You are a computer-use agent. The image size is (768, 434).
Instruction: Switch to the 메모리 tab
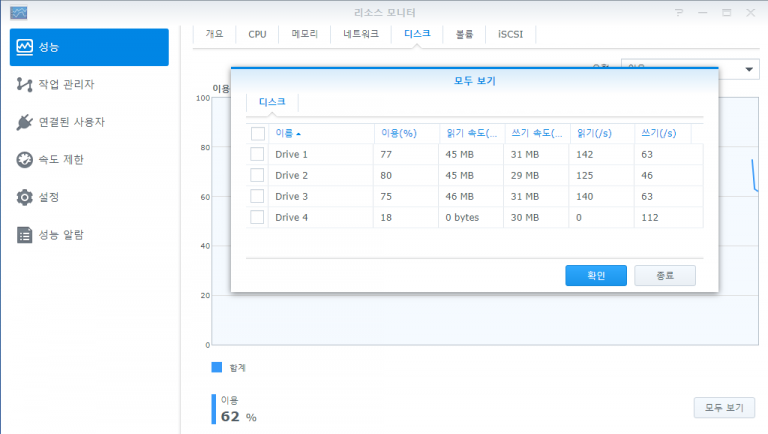(x=305, y=34)
